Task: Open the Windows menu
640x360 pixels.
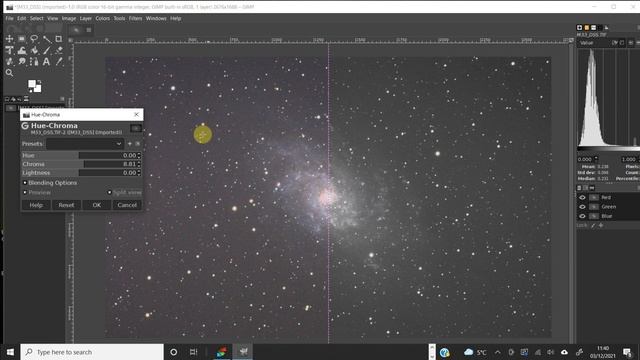Action: (x=156, y=18)
